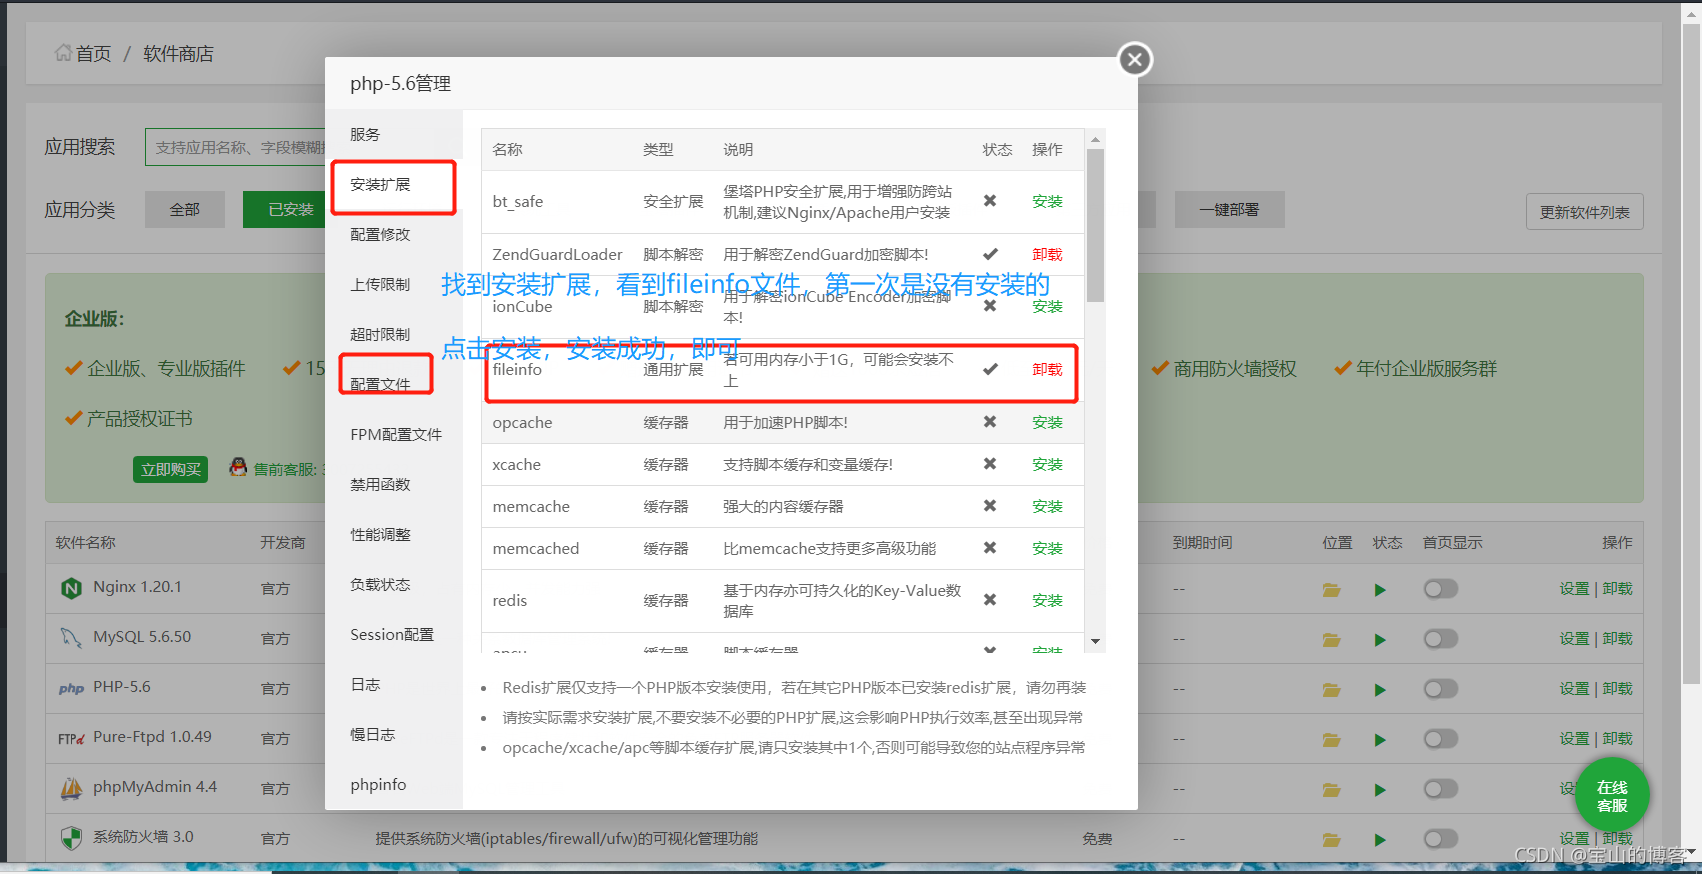Click the green play status icon for MySQL
Image resolution: width=1702 pixels, height=874 pixels.
click(x=1380, y=640)
